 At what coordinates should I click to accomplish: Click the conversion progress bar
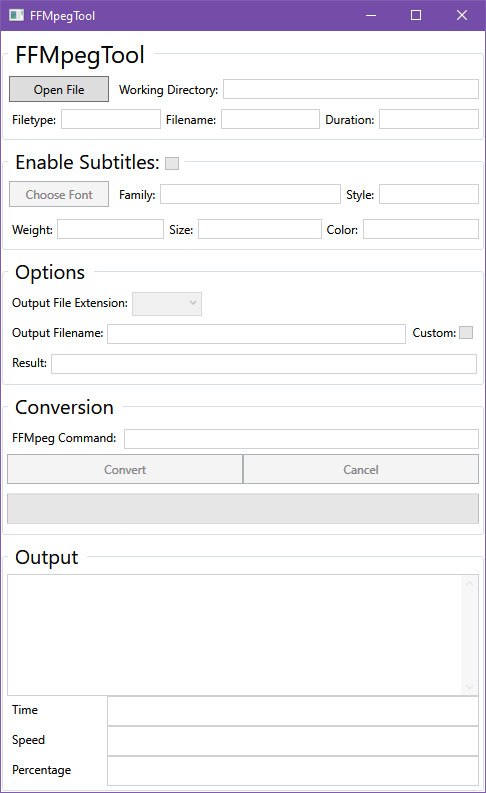pos(243,508)
